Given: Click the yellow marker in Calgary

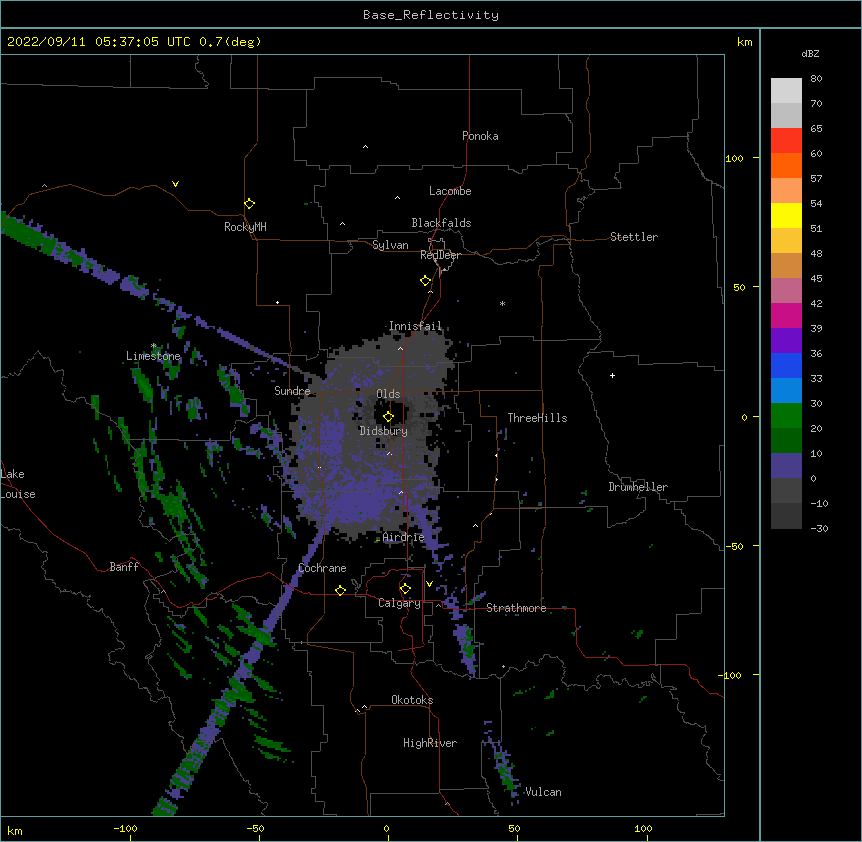Looking at the screenshot, I should 405,589.
